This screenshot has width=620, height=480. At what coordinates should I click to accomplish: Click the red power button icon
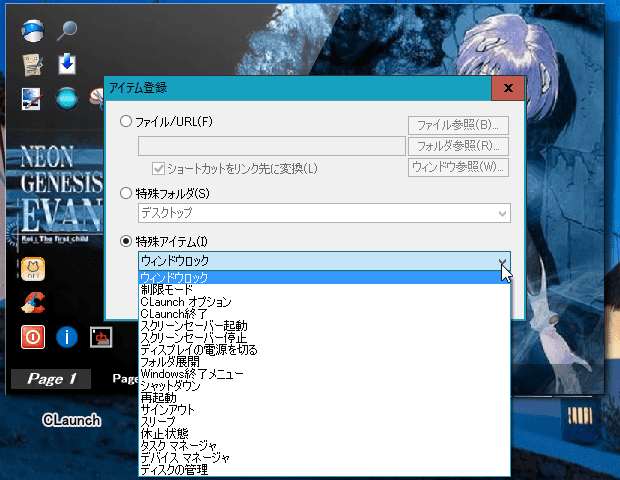33,337
